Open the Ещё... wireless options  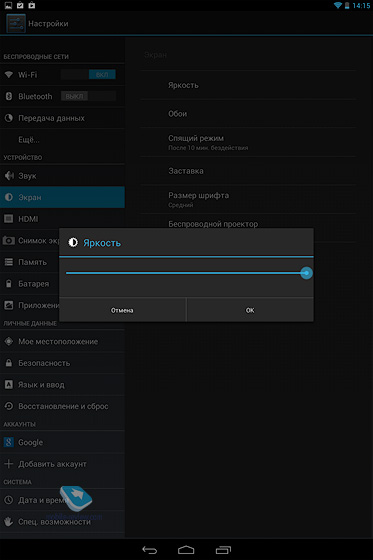(62, 139)
